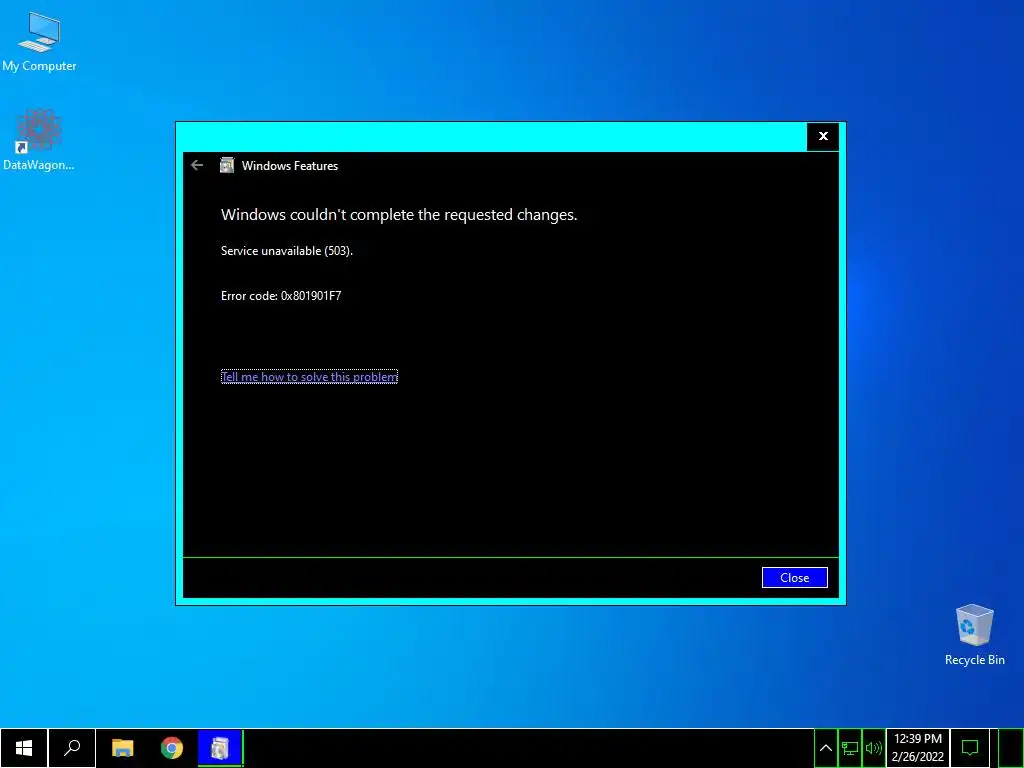
Task: Open the Recycle Bin icon
Action: (x=974, y=634)
